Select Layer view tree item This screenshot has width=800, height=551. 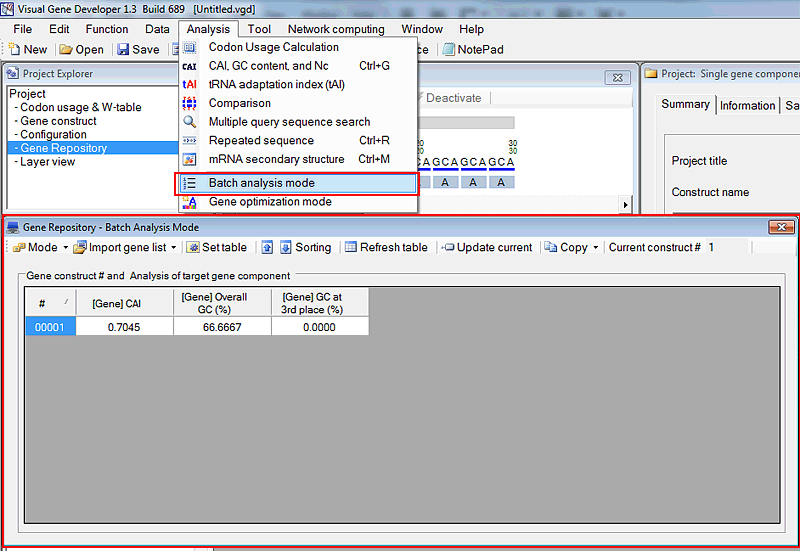tap(47, 162)
